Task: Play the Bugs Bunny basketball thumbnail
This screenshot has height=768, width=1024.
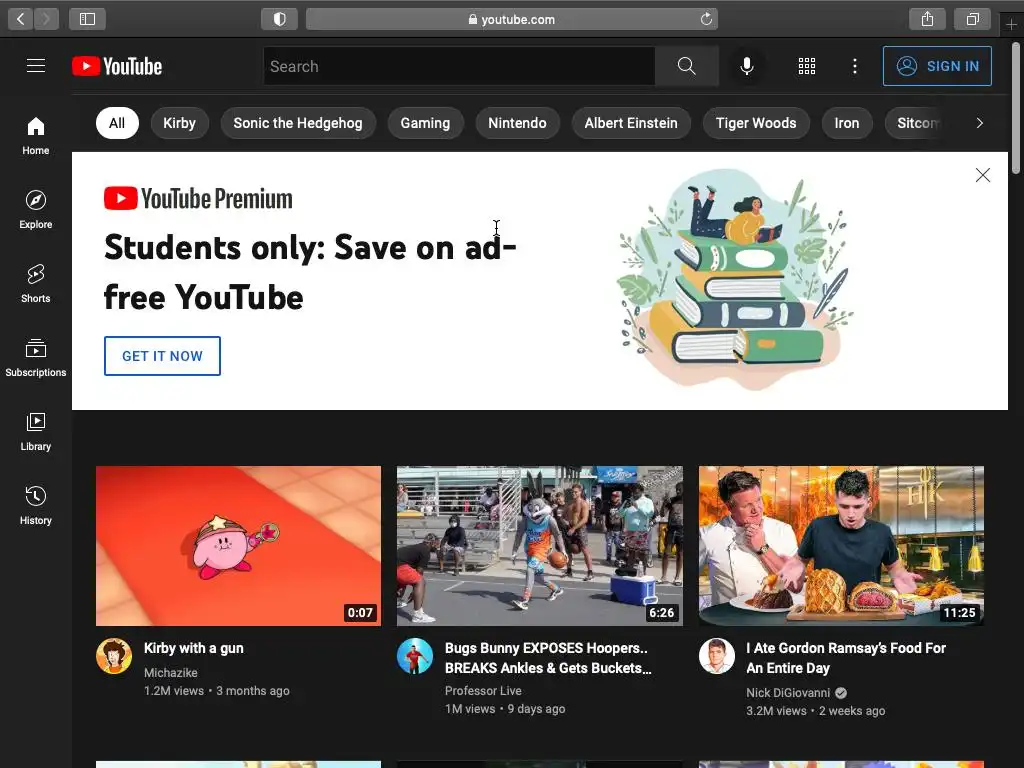Action: pos(539,545)
